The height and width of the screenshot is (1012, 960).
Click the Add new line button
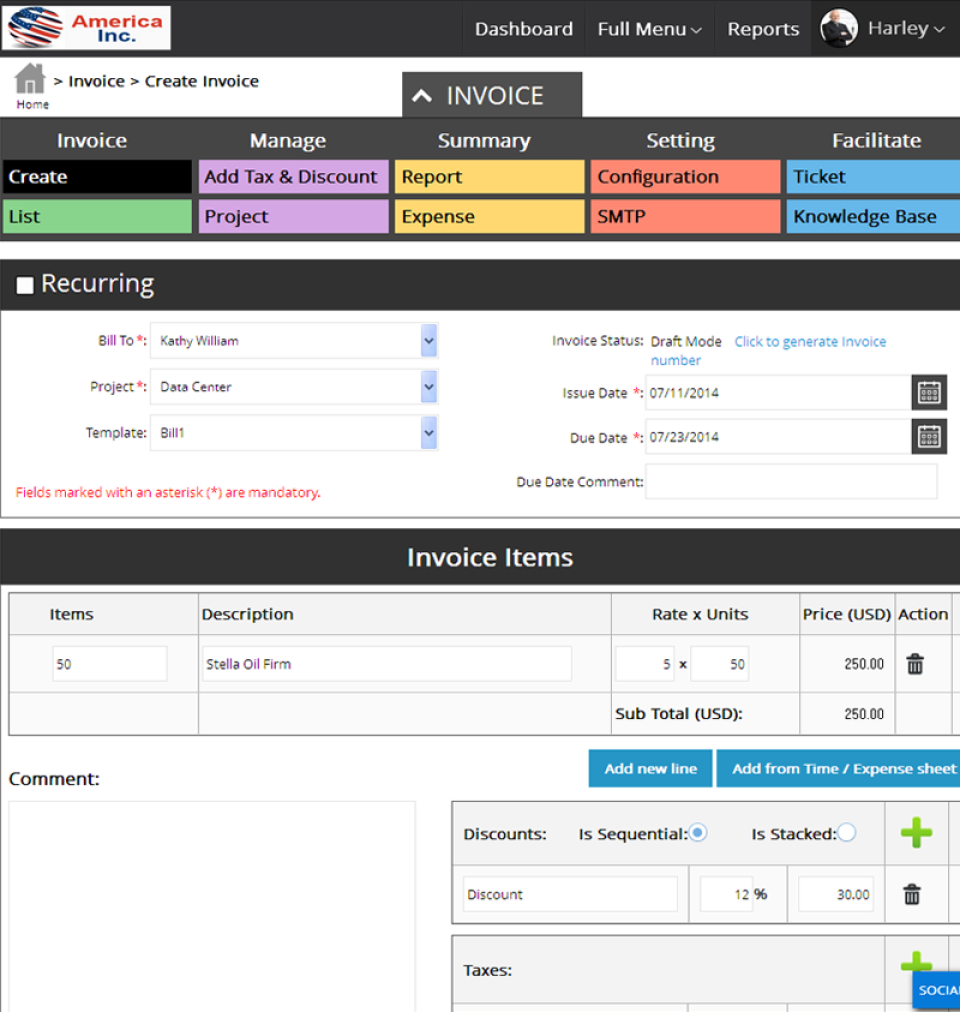pos(650,769)
